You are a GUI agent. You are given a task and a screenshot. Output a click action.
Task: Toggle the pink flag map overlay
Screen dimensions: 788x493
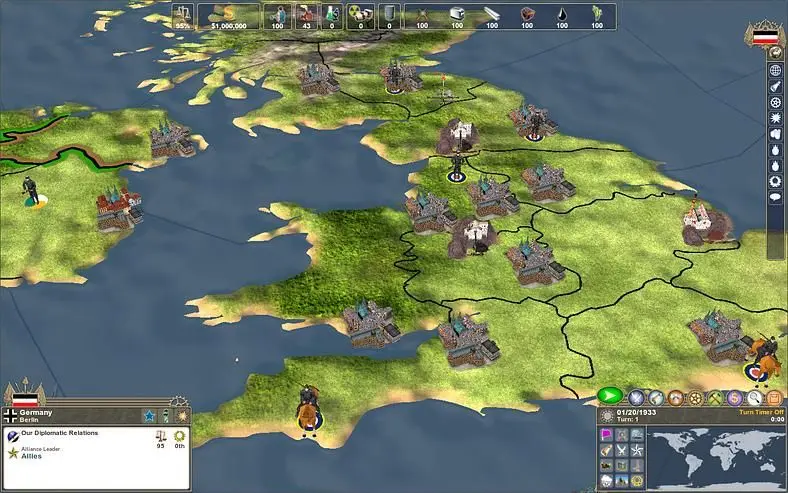[x=607, y=434]
